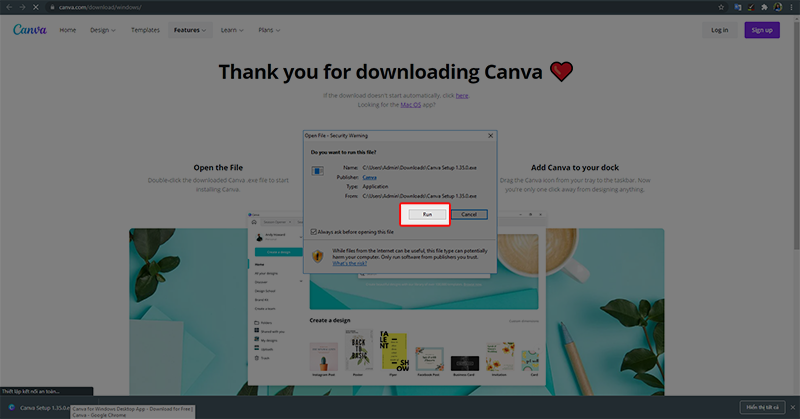This screenshot has height=419, width=800.
Task: Click the Log in button
Action: (x=720, y=30)
